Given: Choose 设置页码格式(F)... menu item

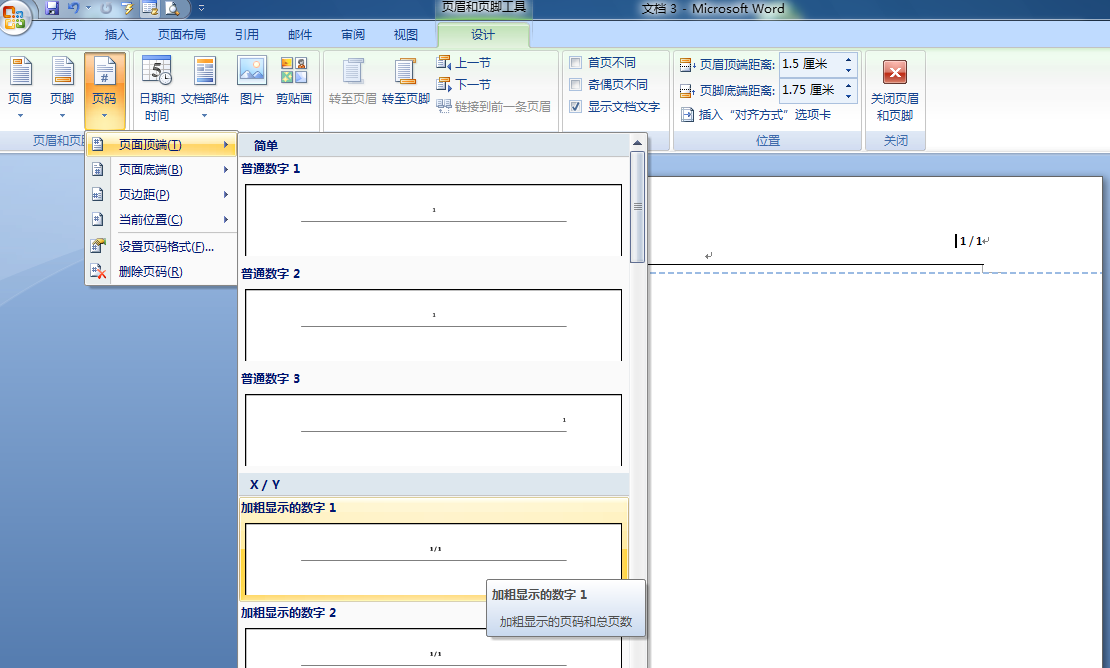Looking at the screenshot, I should coord(161,246).
